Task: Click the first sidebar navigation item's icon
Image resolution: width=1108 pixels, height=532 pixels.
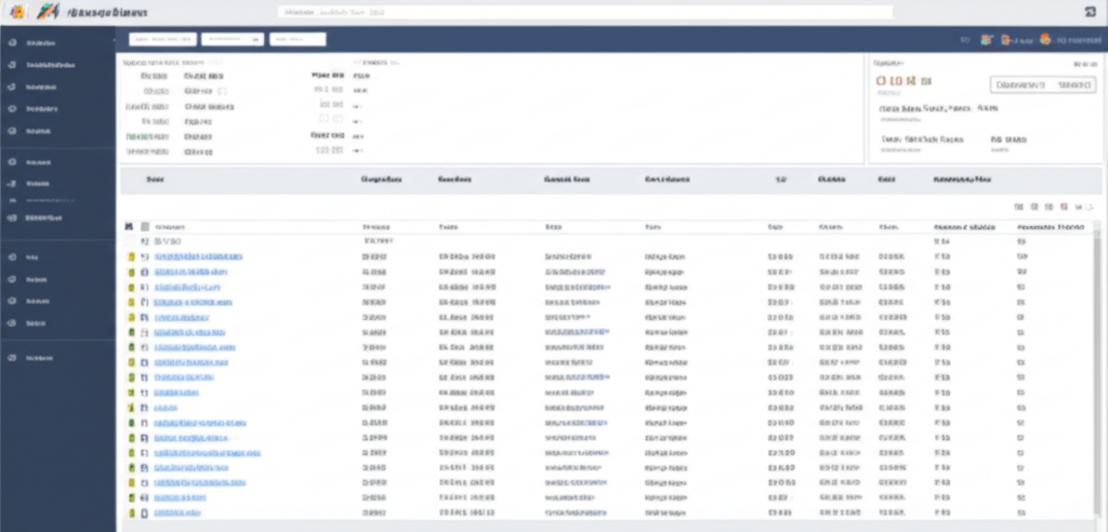Action: click(x=12, y=43)
